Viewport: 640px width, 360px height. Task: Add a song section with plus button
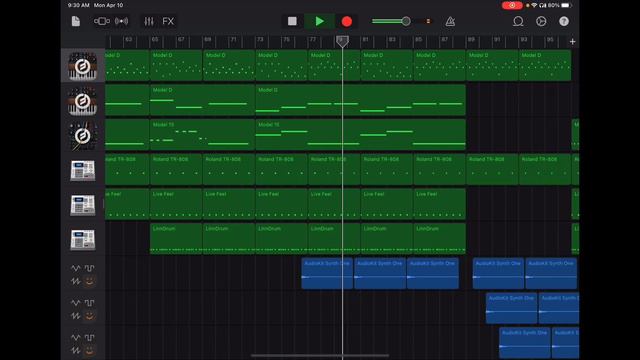[x=572, y=42]
